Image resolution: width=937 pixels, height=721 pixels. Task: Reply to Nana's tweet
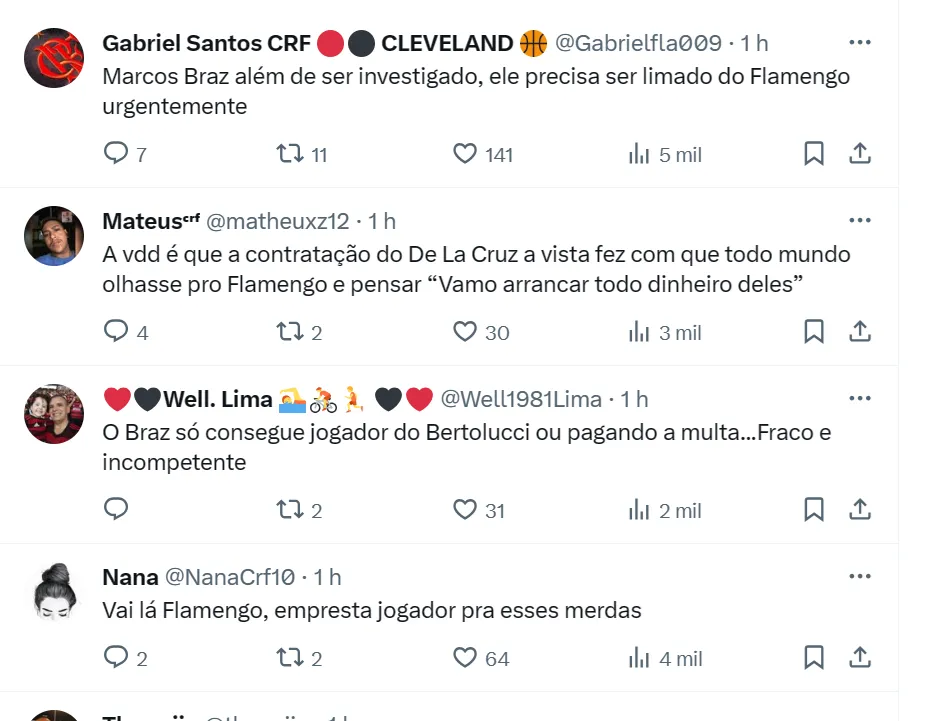pos(117,658)
